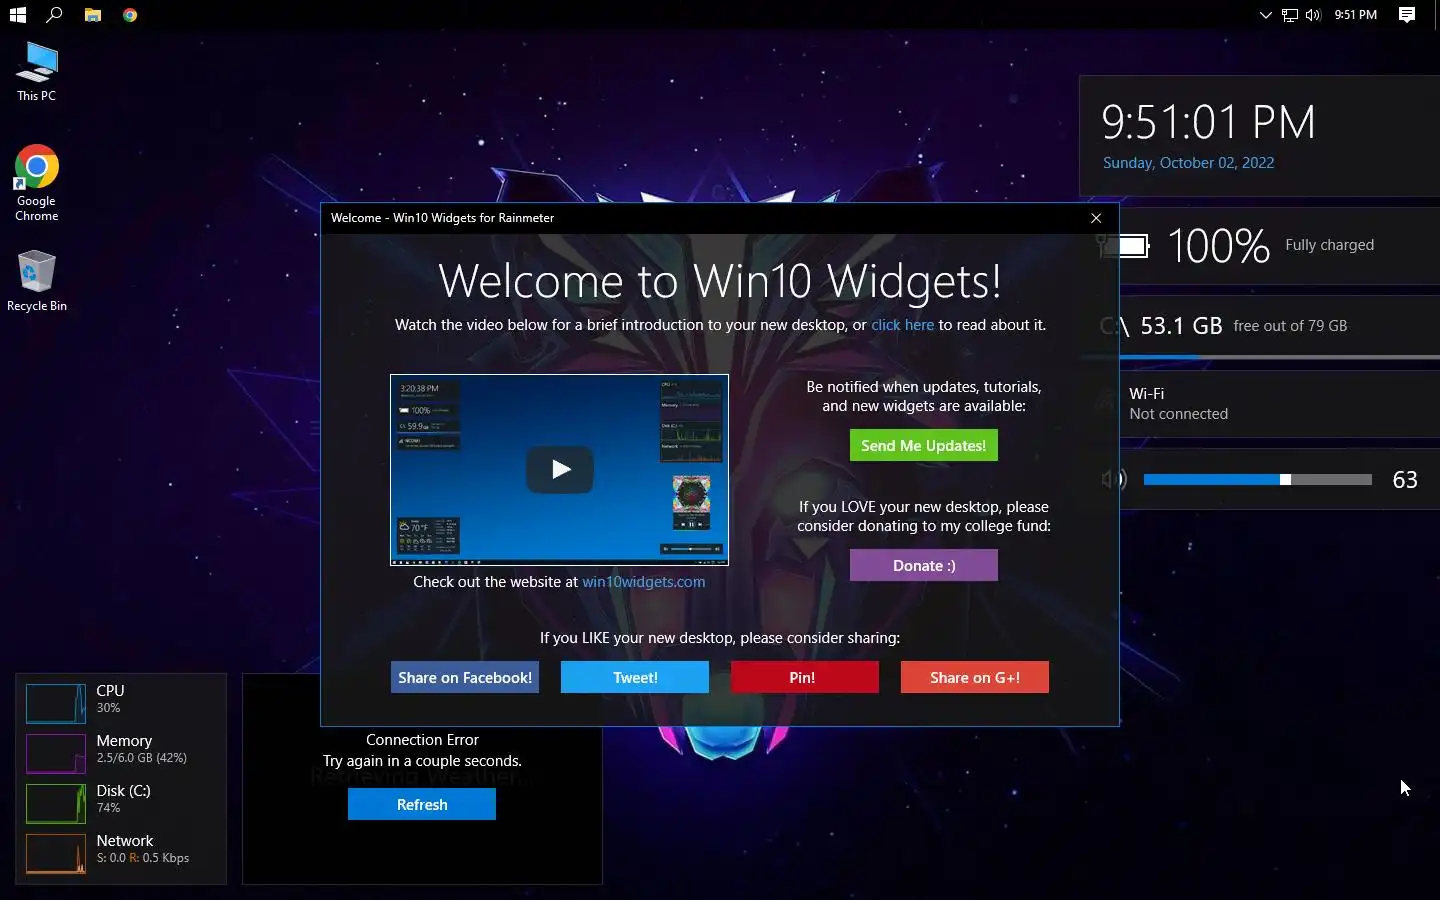Click the Connection Error message text
Viewport: 1440px width, 900px height.
(422, 740)
